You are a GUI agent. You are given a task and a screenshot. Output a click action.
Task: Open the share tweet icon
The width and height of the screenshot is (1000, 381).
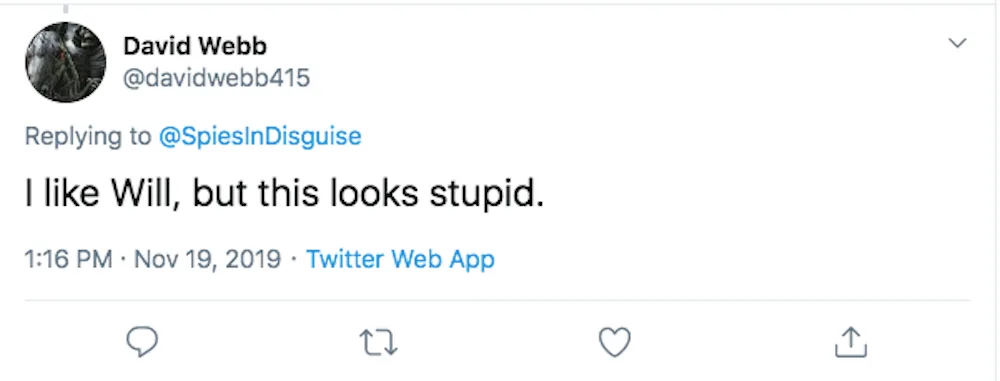point(851,342)
